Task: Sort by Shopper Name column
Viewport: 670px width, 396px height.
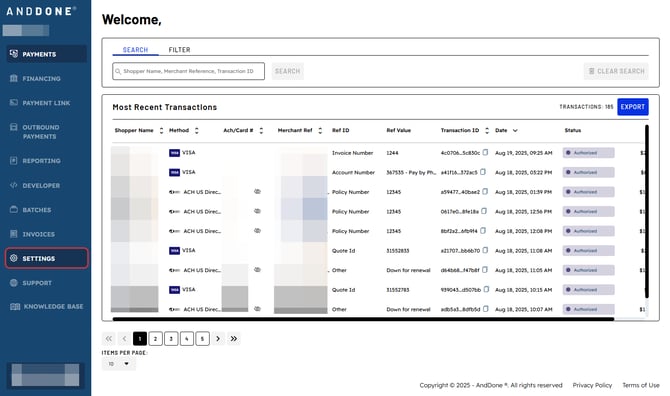Action: pyautogui.click(x=162, y=131)
